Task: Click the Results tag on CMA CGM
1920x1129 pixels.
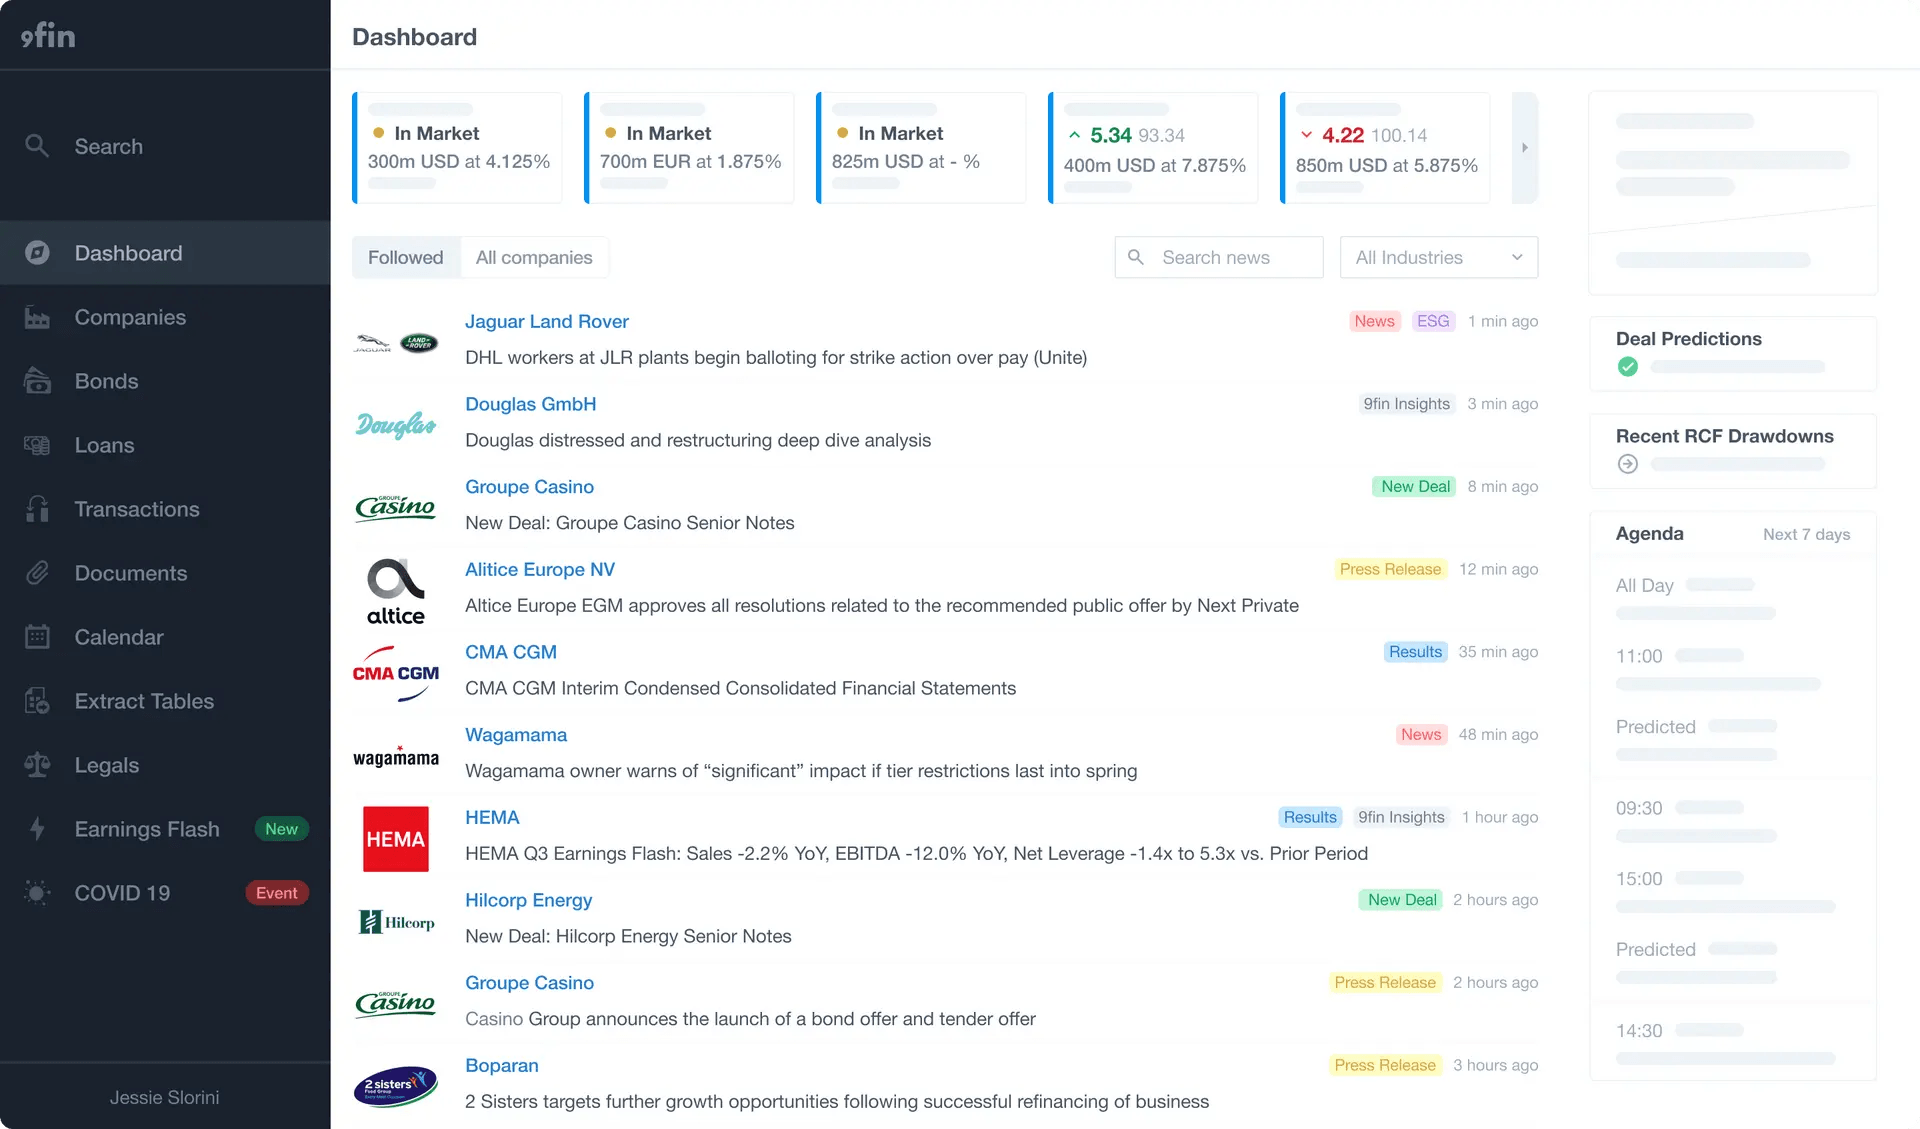Action: point(1415,652)
